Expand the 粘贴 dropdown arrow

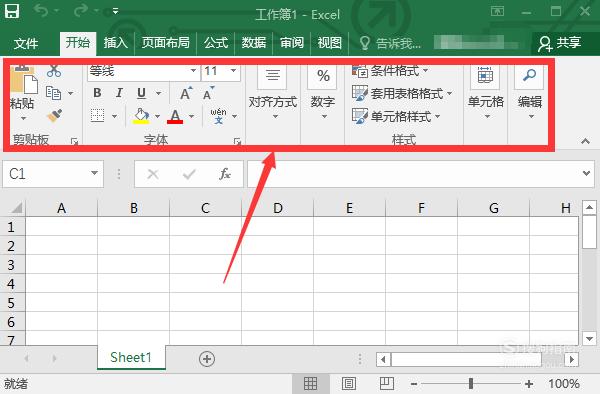23,118
